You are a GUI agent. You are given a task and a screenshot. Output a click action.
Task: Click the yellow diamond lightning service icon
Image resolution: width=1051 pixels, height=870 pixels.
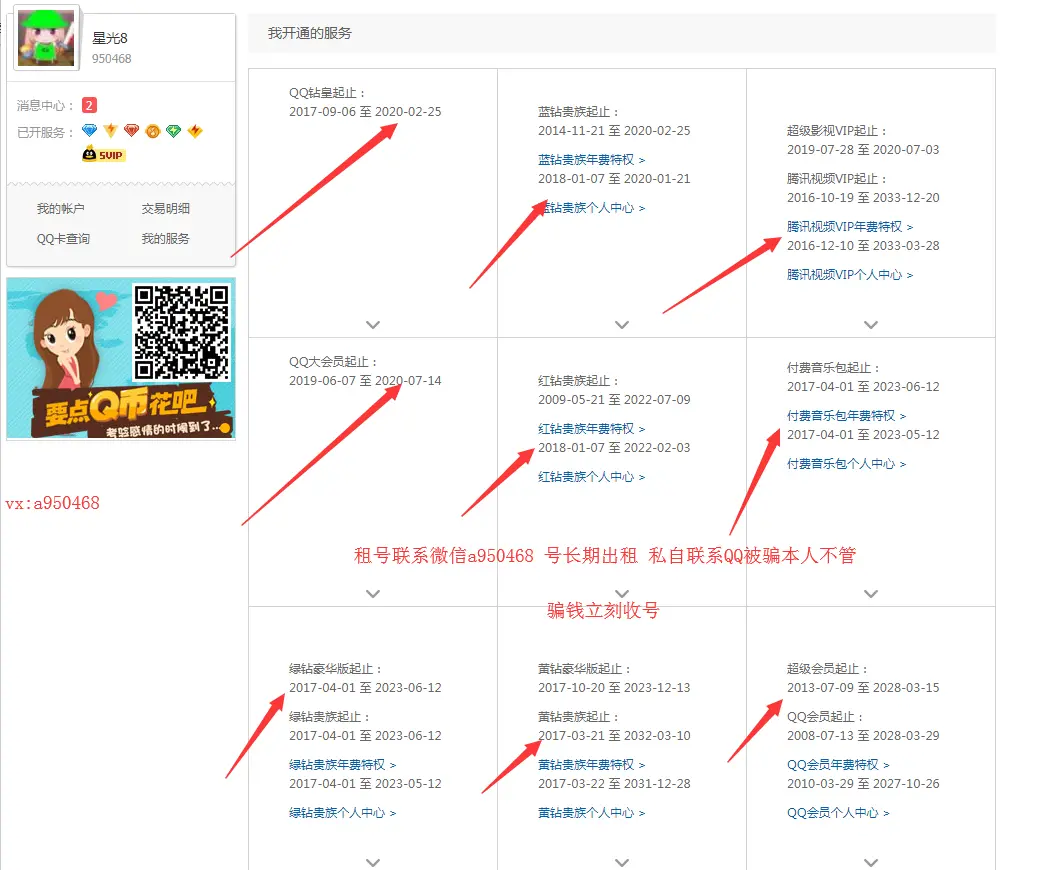coord(195,131)
